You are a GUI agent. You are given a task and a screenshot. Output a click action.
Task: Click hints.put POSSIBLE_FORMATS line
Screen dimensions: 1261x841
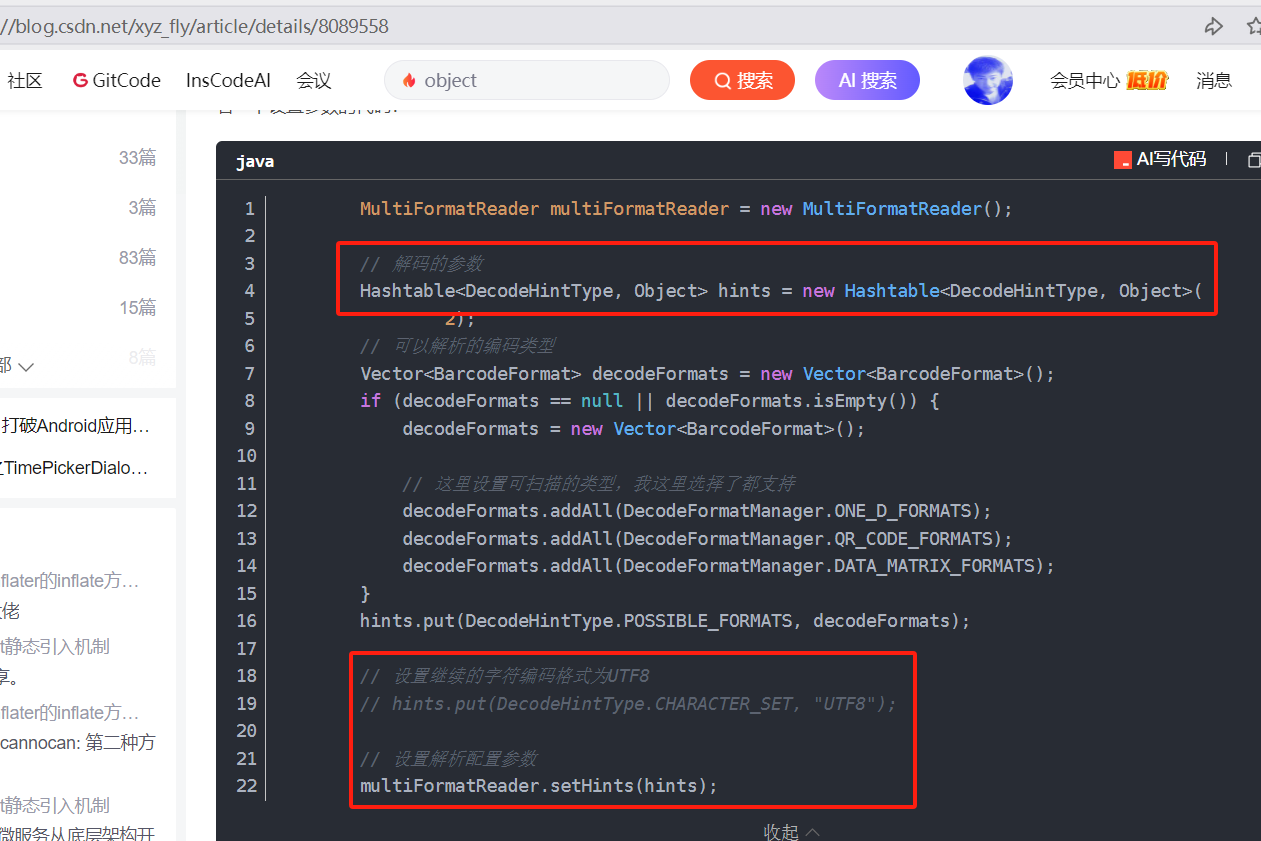coord(665,621)
